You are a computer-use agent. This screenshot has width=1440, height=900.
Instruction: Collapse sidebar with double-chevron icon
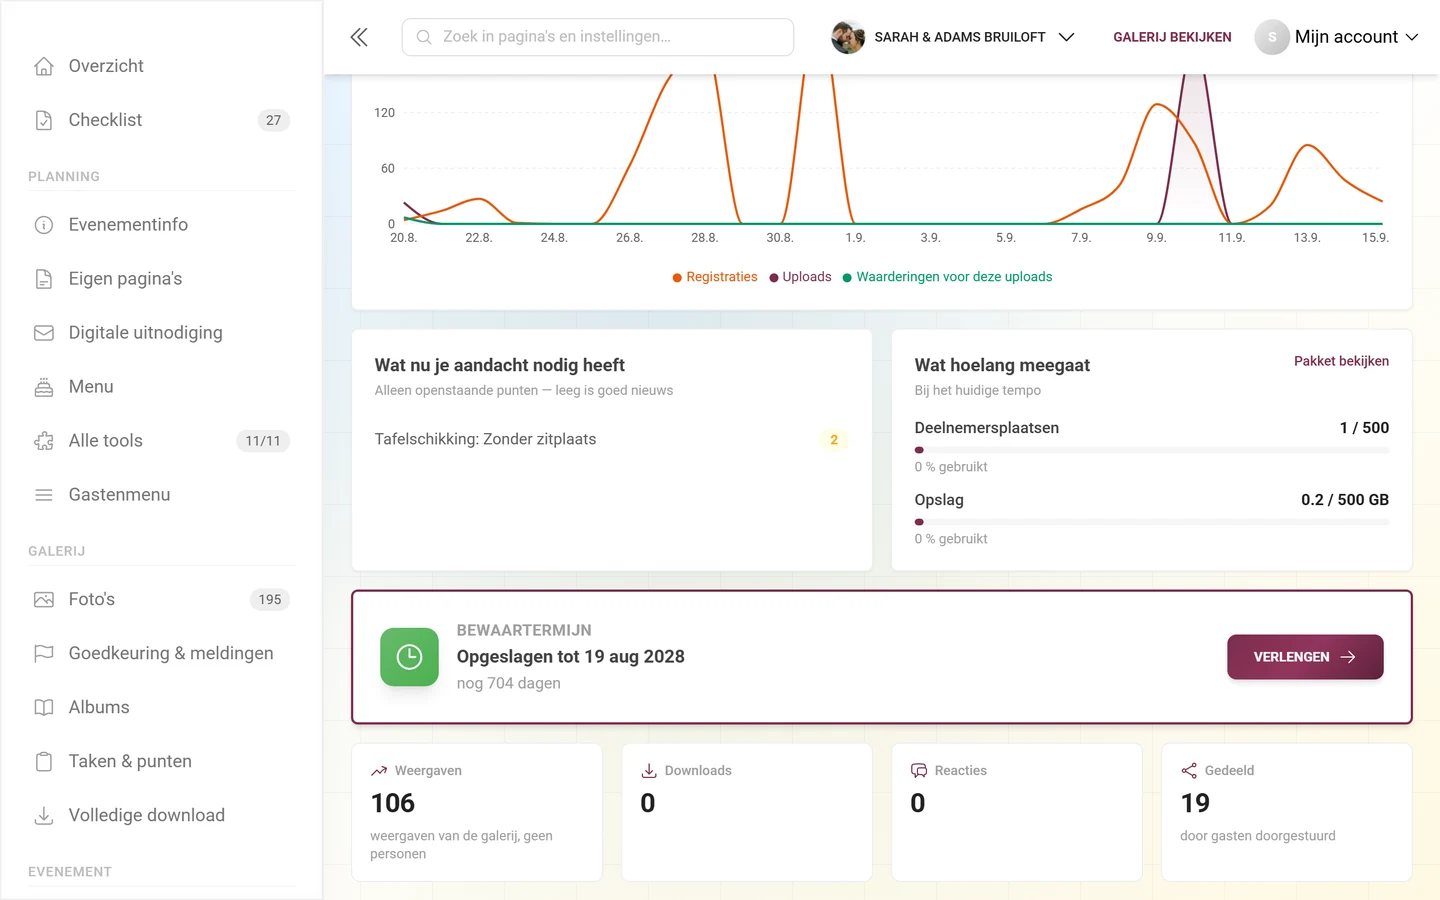(x=359, y=37)
